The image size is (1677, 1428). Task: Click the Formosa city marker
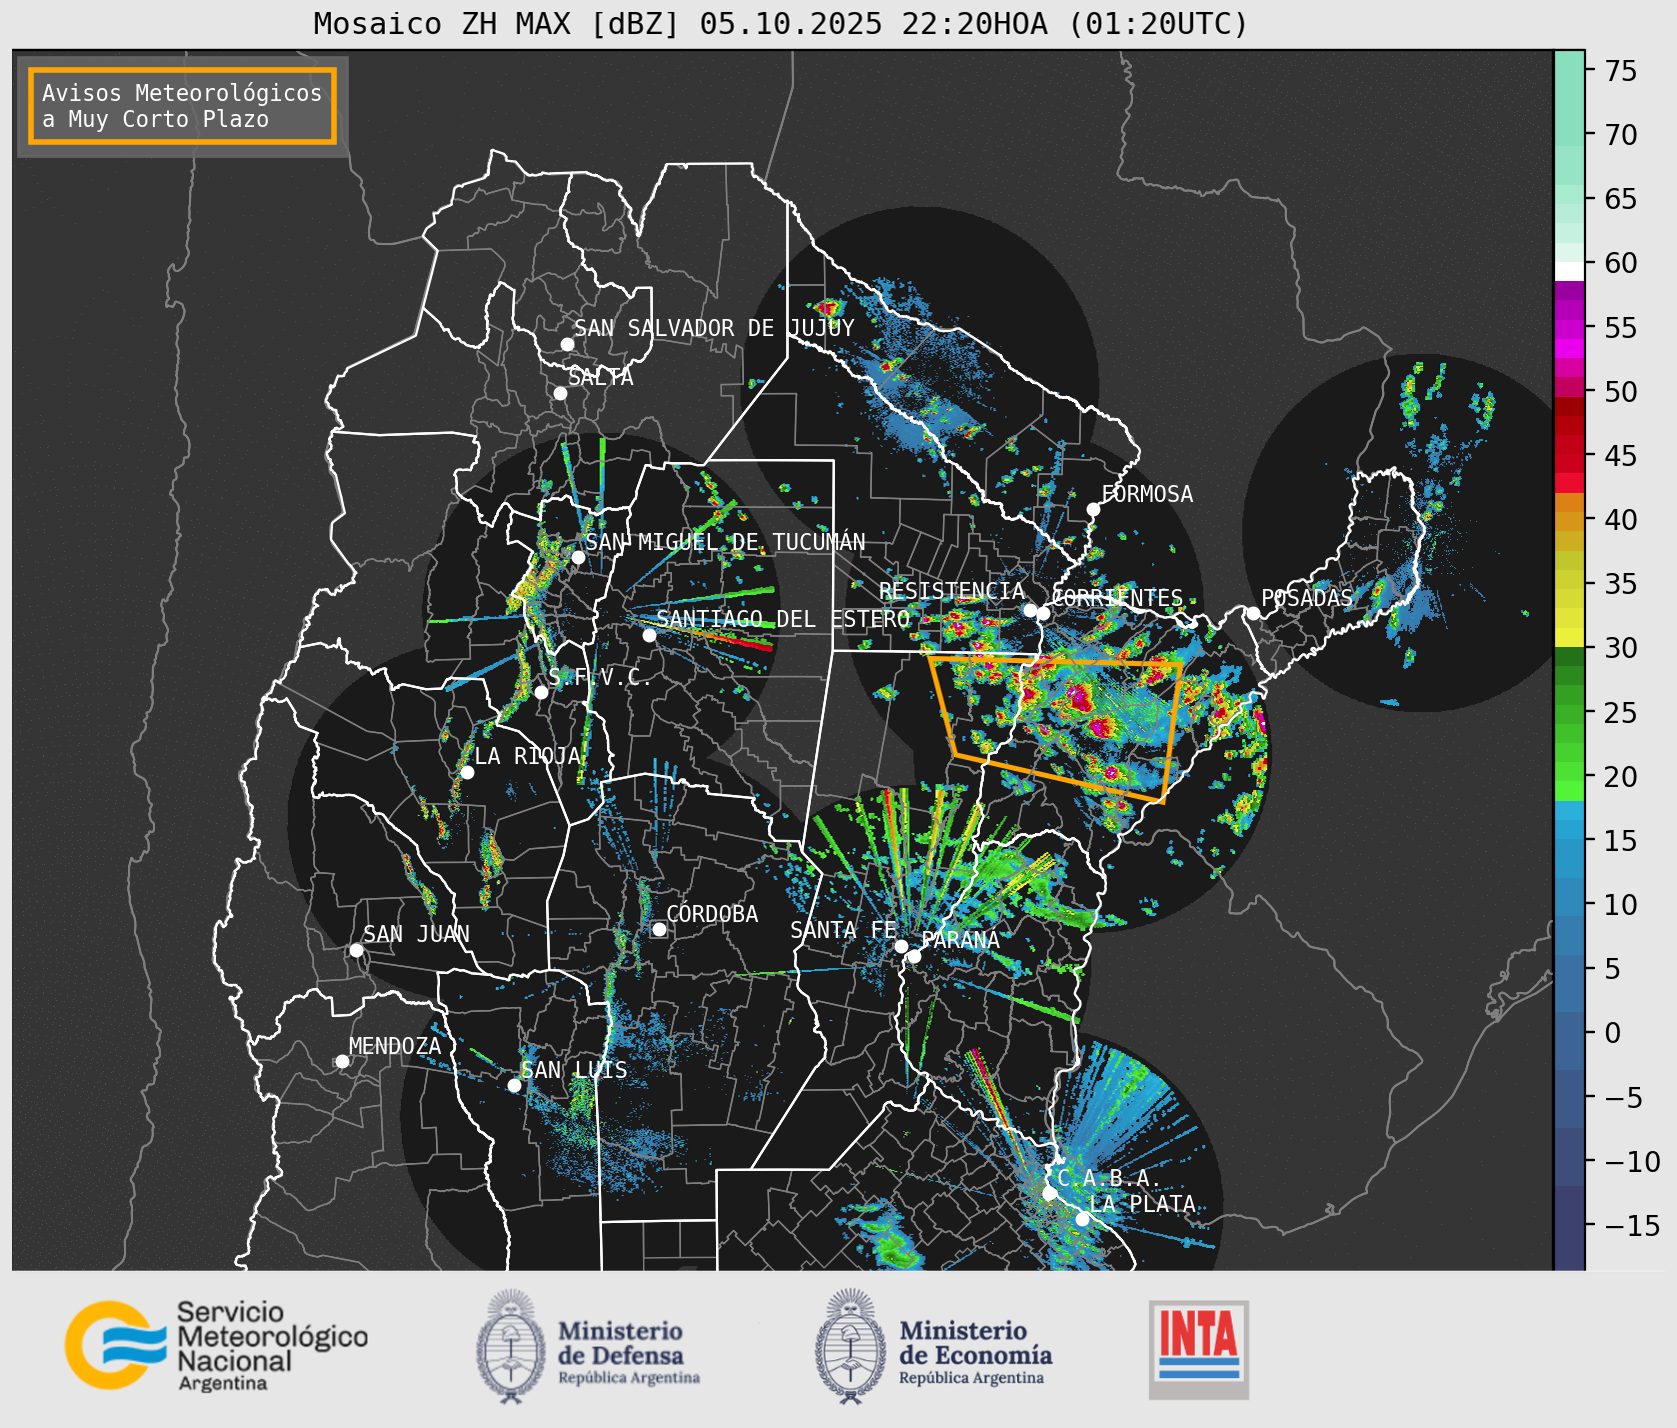click(x=1094, y=509)
